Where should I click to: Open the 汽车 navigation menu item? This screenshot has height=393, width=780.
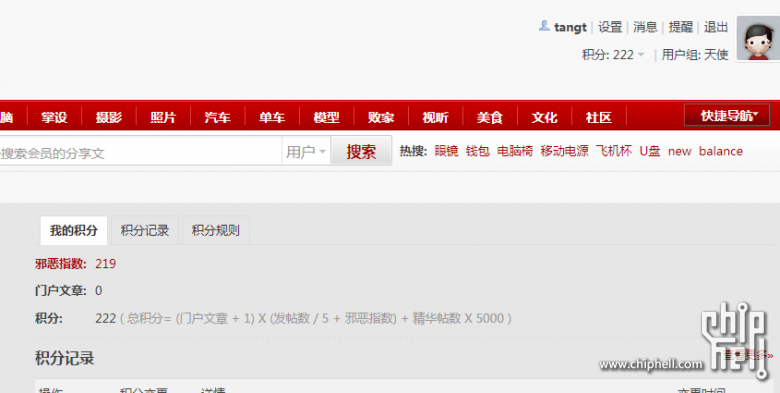217,117
